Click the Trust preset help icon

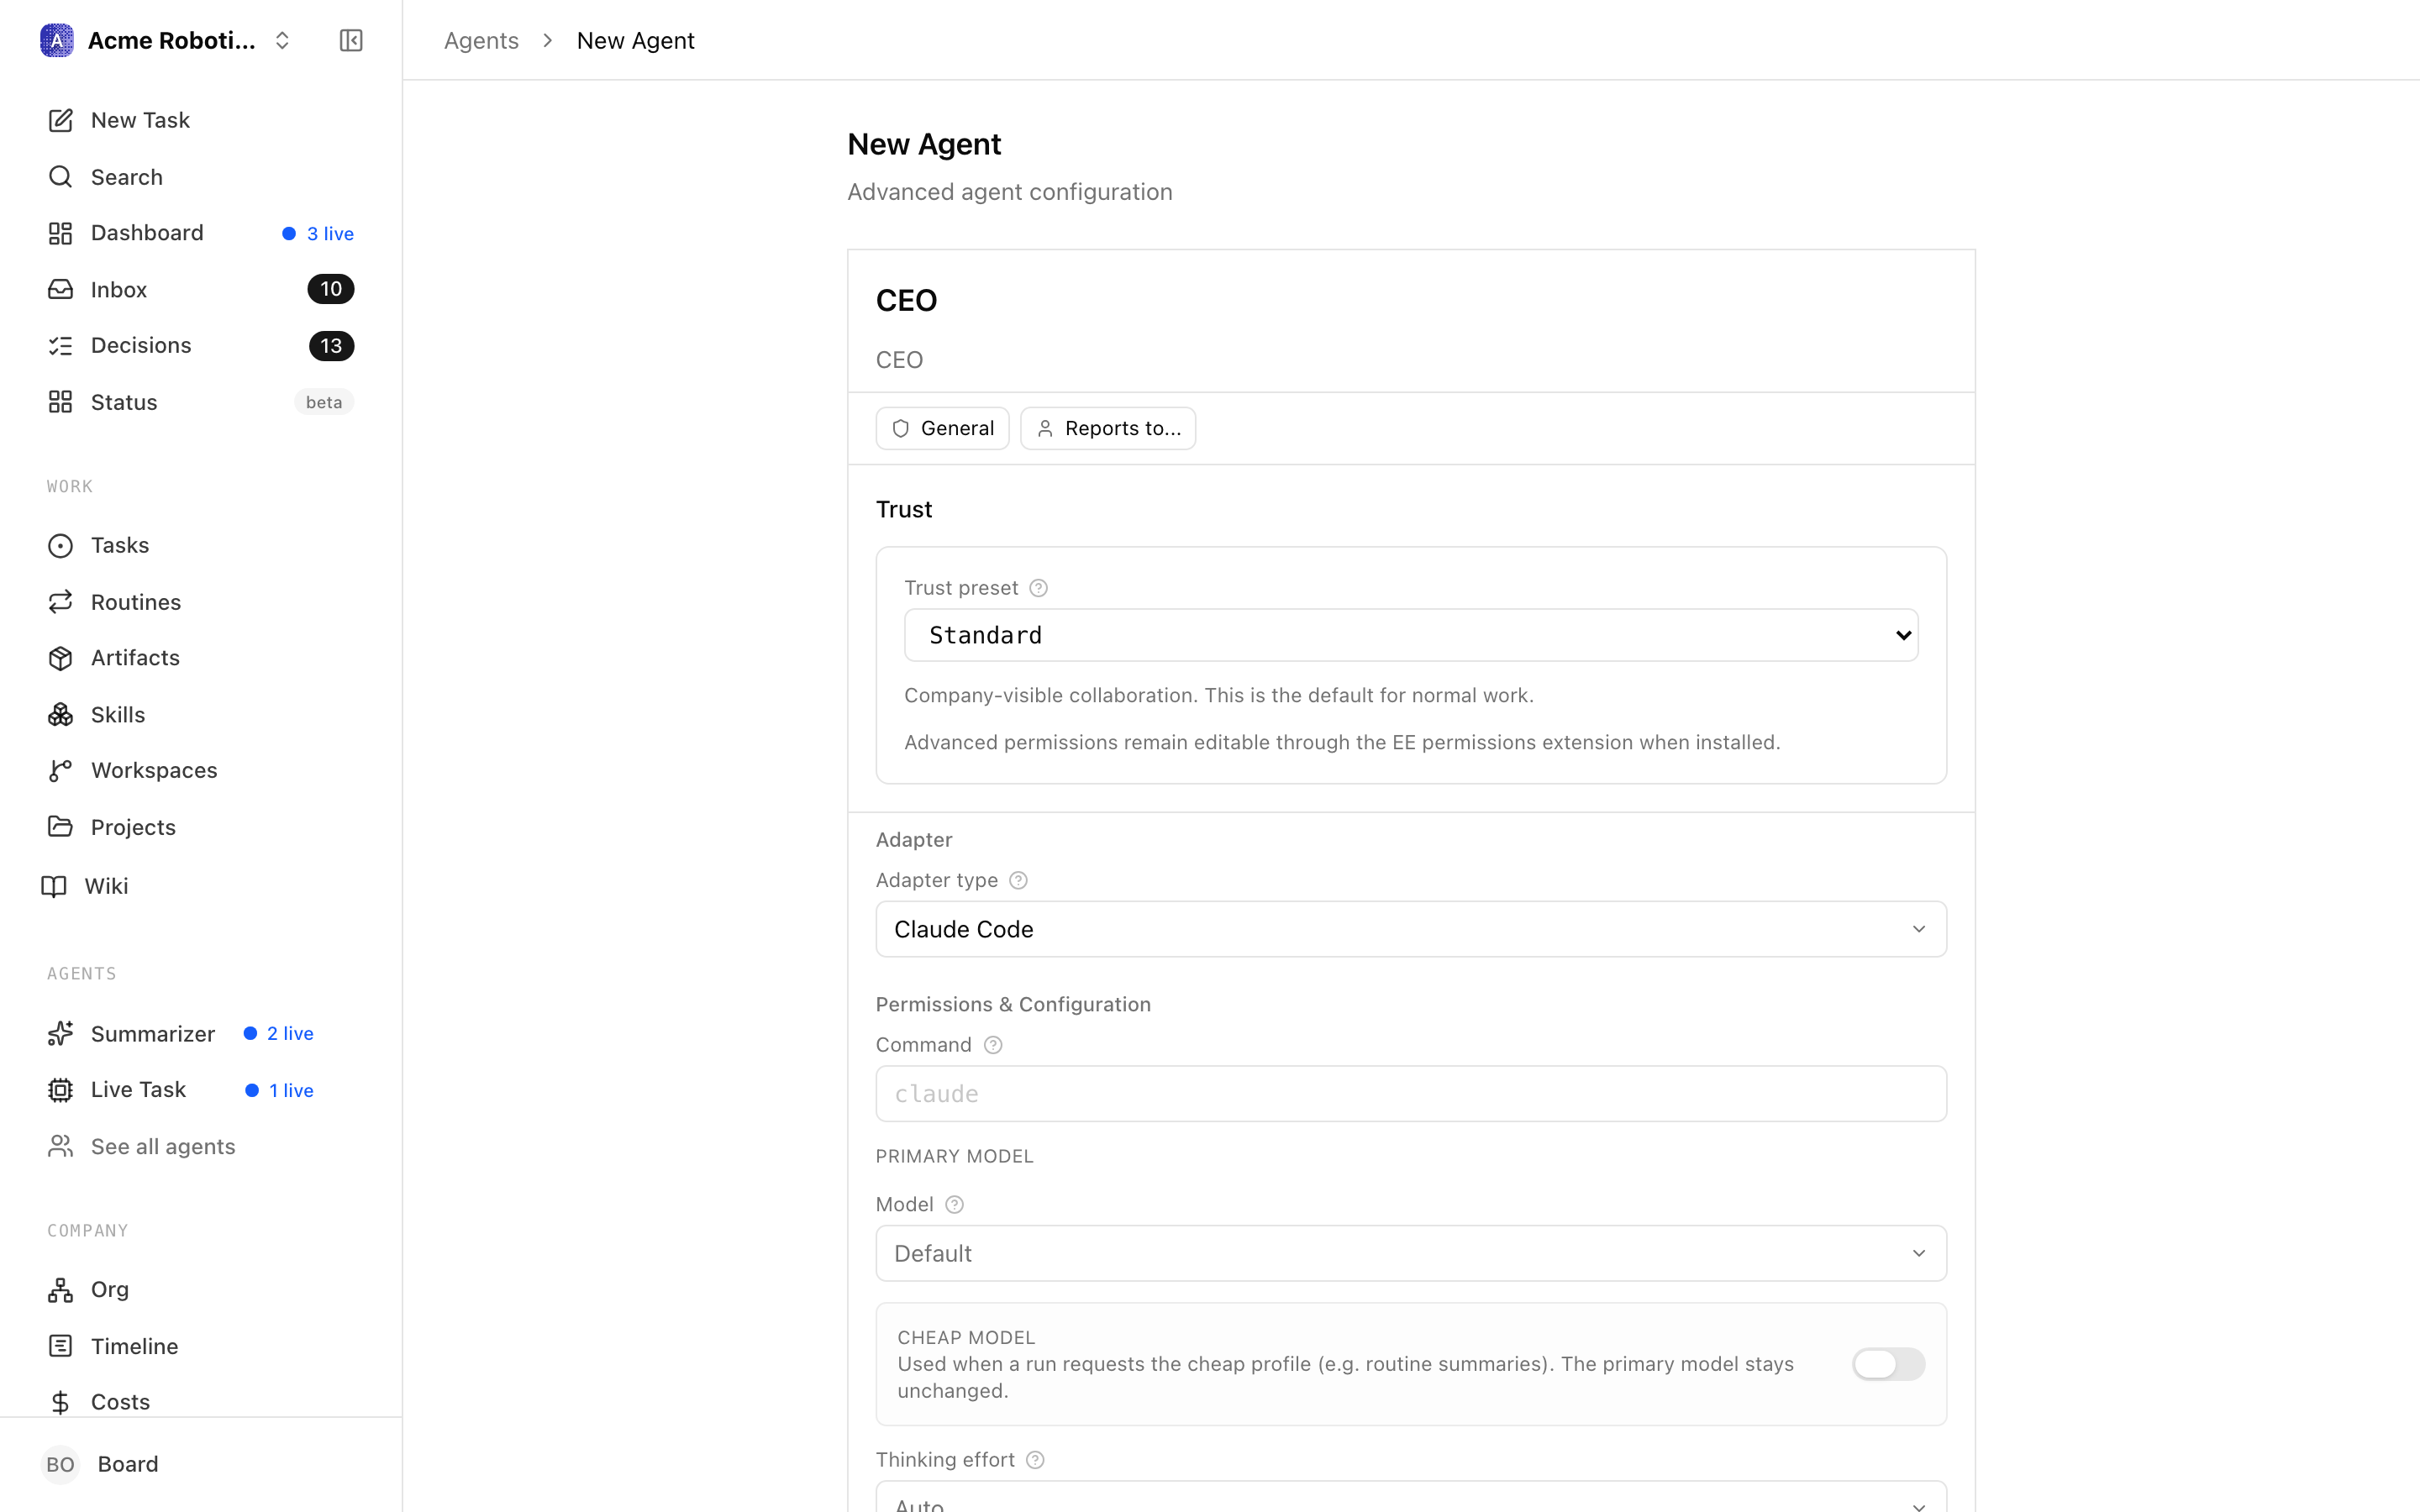[1038, 588]
